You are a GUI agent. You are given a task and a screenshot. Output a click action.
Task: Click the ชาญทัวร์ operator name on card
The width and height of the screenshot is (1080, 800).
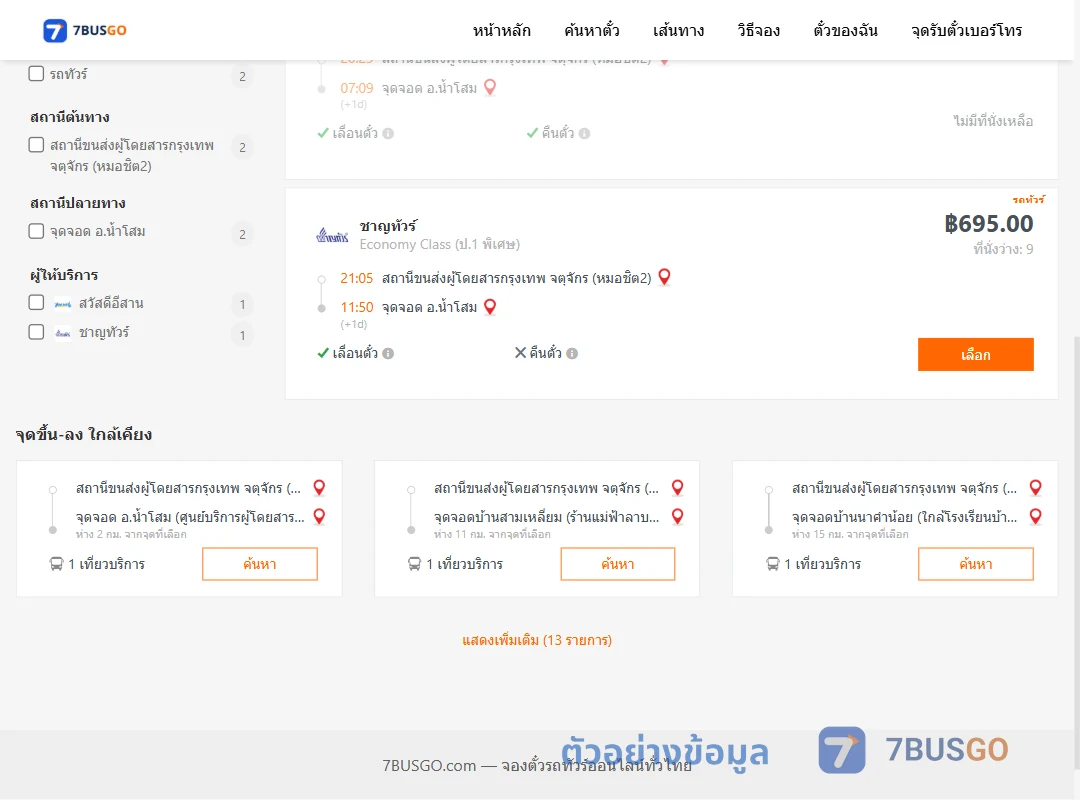click(x=388, y=225)
